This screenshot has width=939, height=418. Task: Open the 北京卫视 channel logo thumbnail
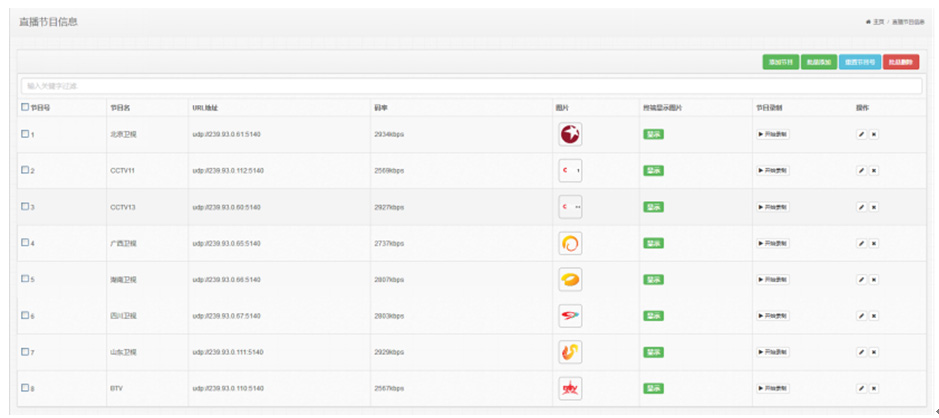click(x=570, y=134)
